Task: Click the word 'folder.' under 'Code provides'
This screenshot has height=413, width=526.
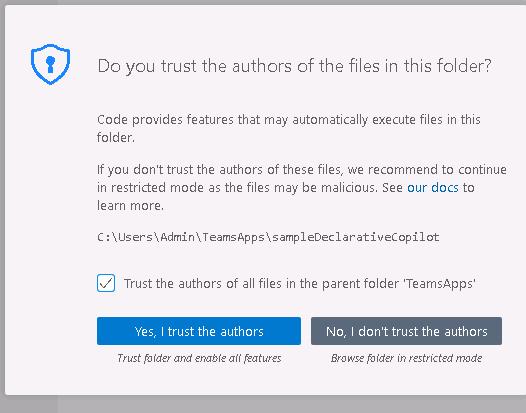Action: (x=116, y=138)
